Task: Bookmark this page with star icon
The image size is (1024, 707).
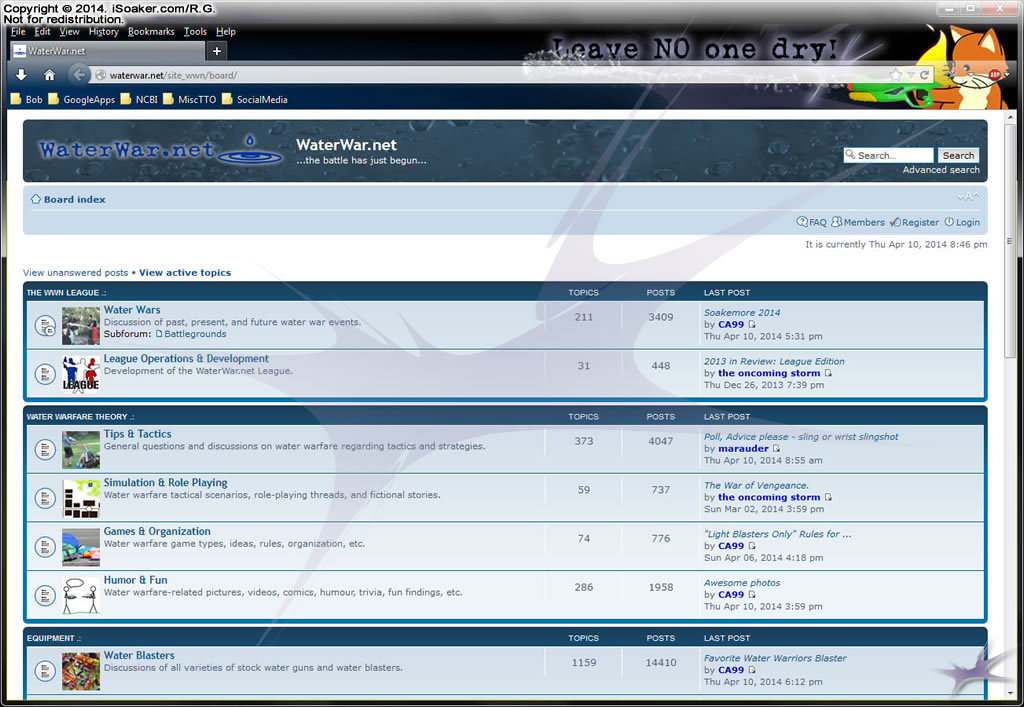Action: point(895,75)
